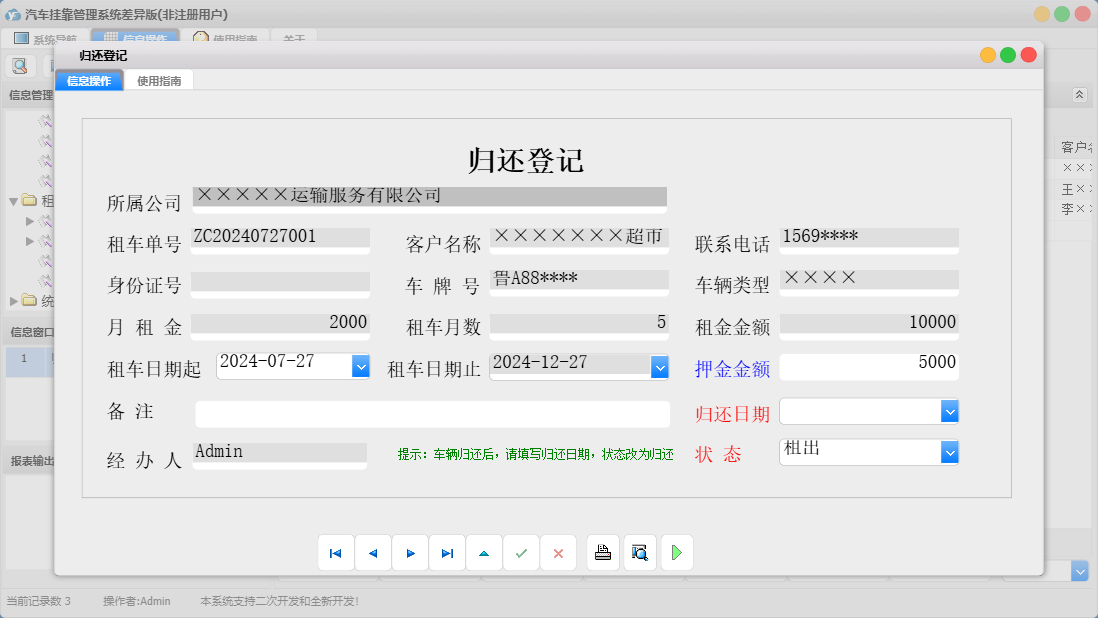Open print preview with the magnifier-document icon
Image resolution: width=1098 pixels, height=618 pixels.
[639, 552]
